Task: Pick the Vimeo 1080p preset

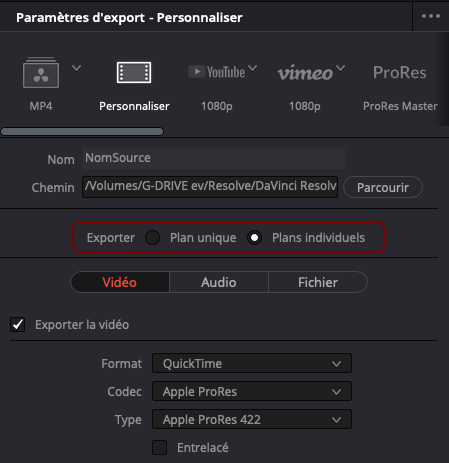Action: point(305,73)
